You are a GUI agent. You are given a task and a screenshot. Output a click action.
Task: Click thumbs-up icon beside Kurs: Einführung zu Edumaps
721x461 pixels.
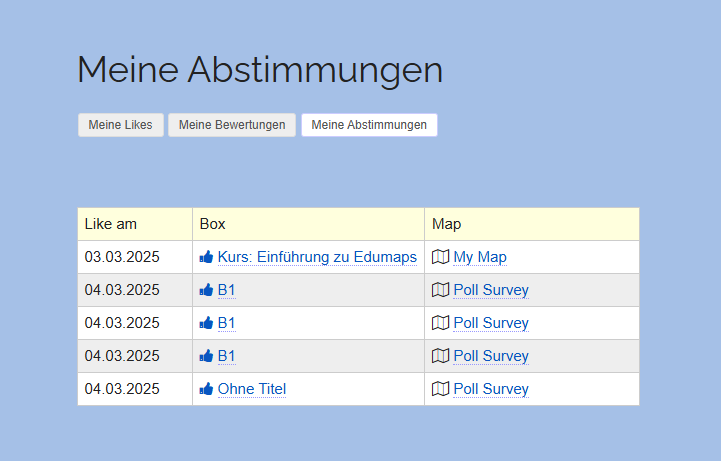(206, 257)
